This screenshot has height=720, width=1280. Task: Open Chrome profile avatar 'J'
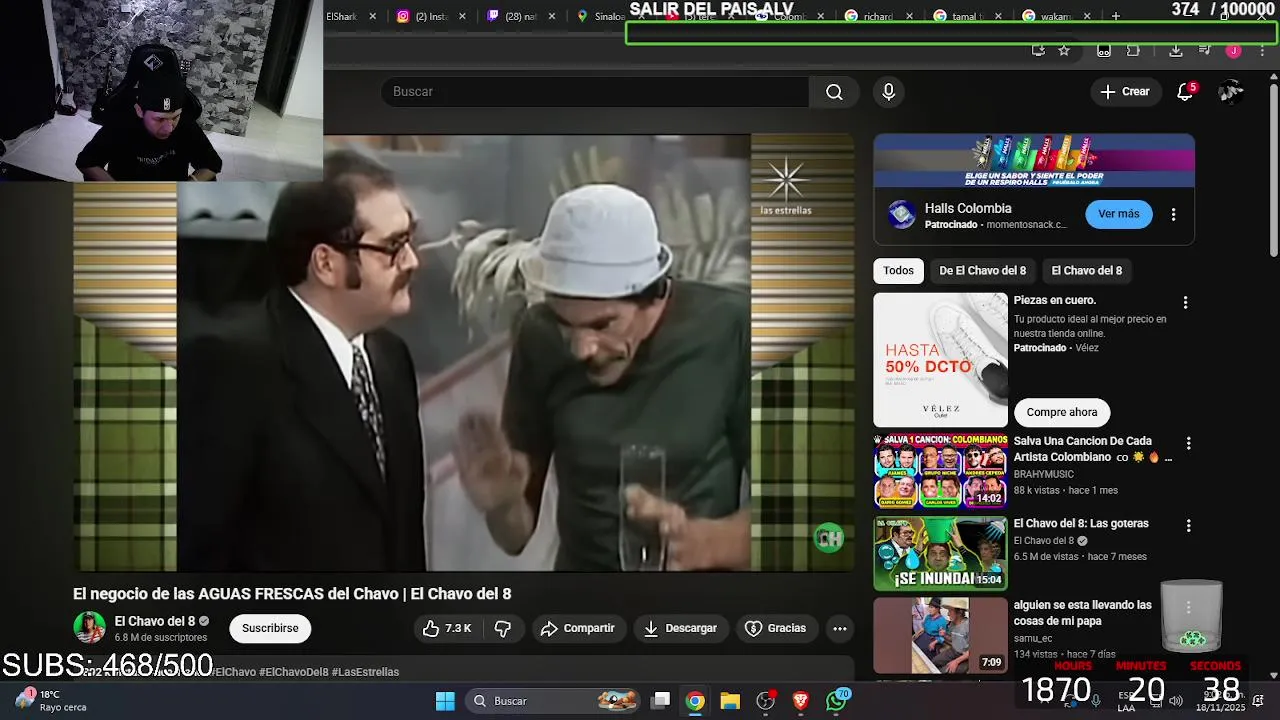pyautogui.click(x=1233, y=50)
